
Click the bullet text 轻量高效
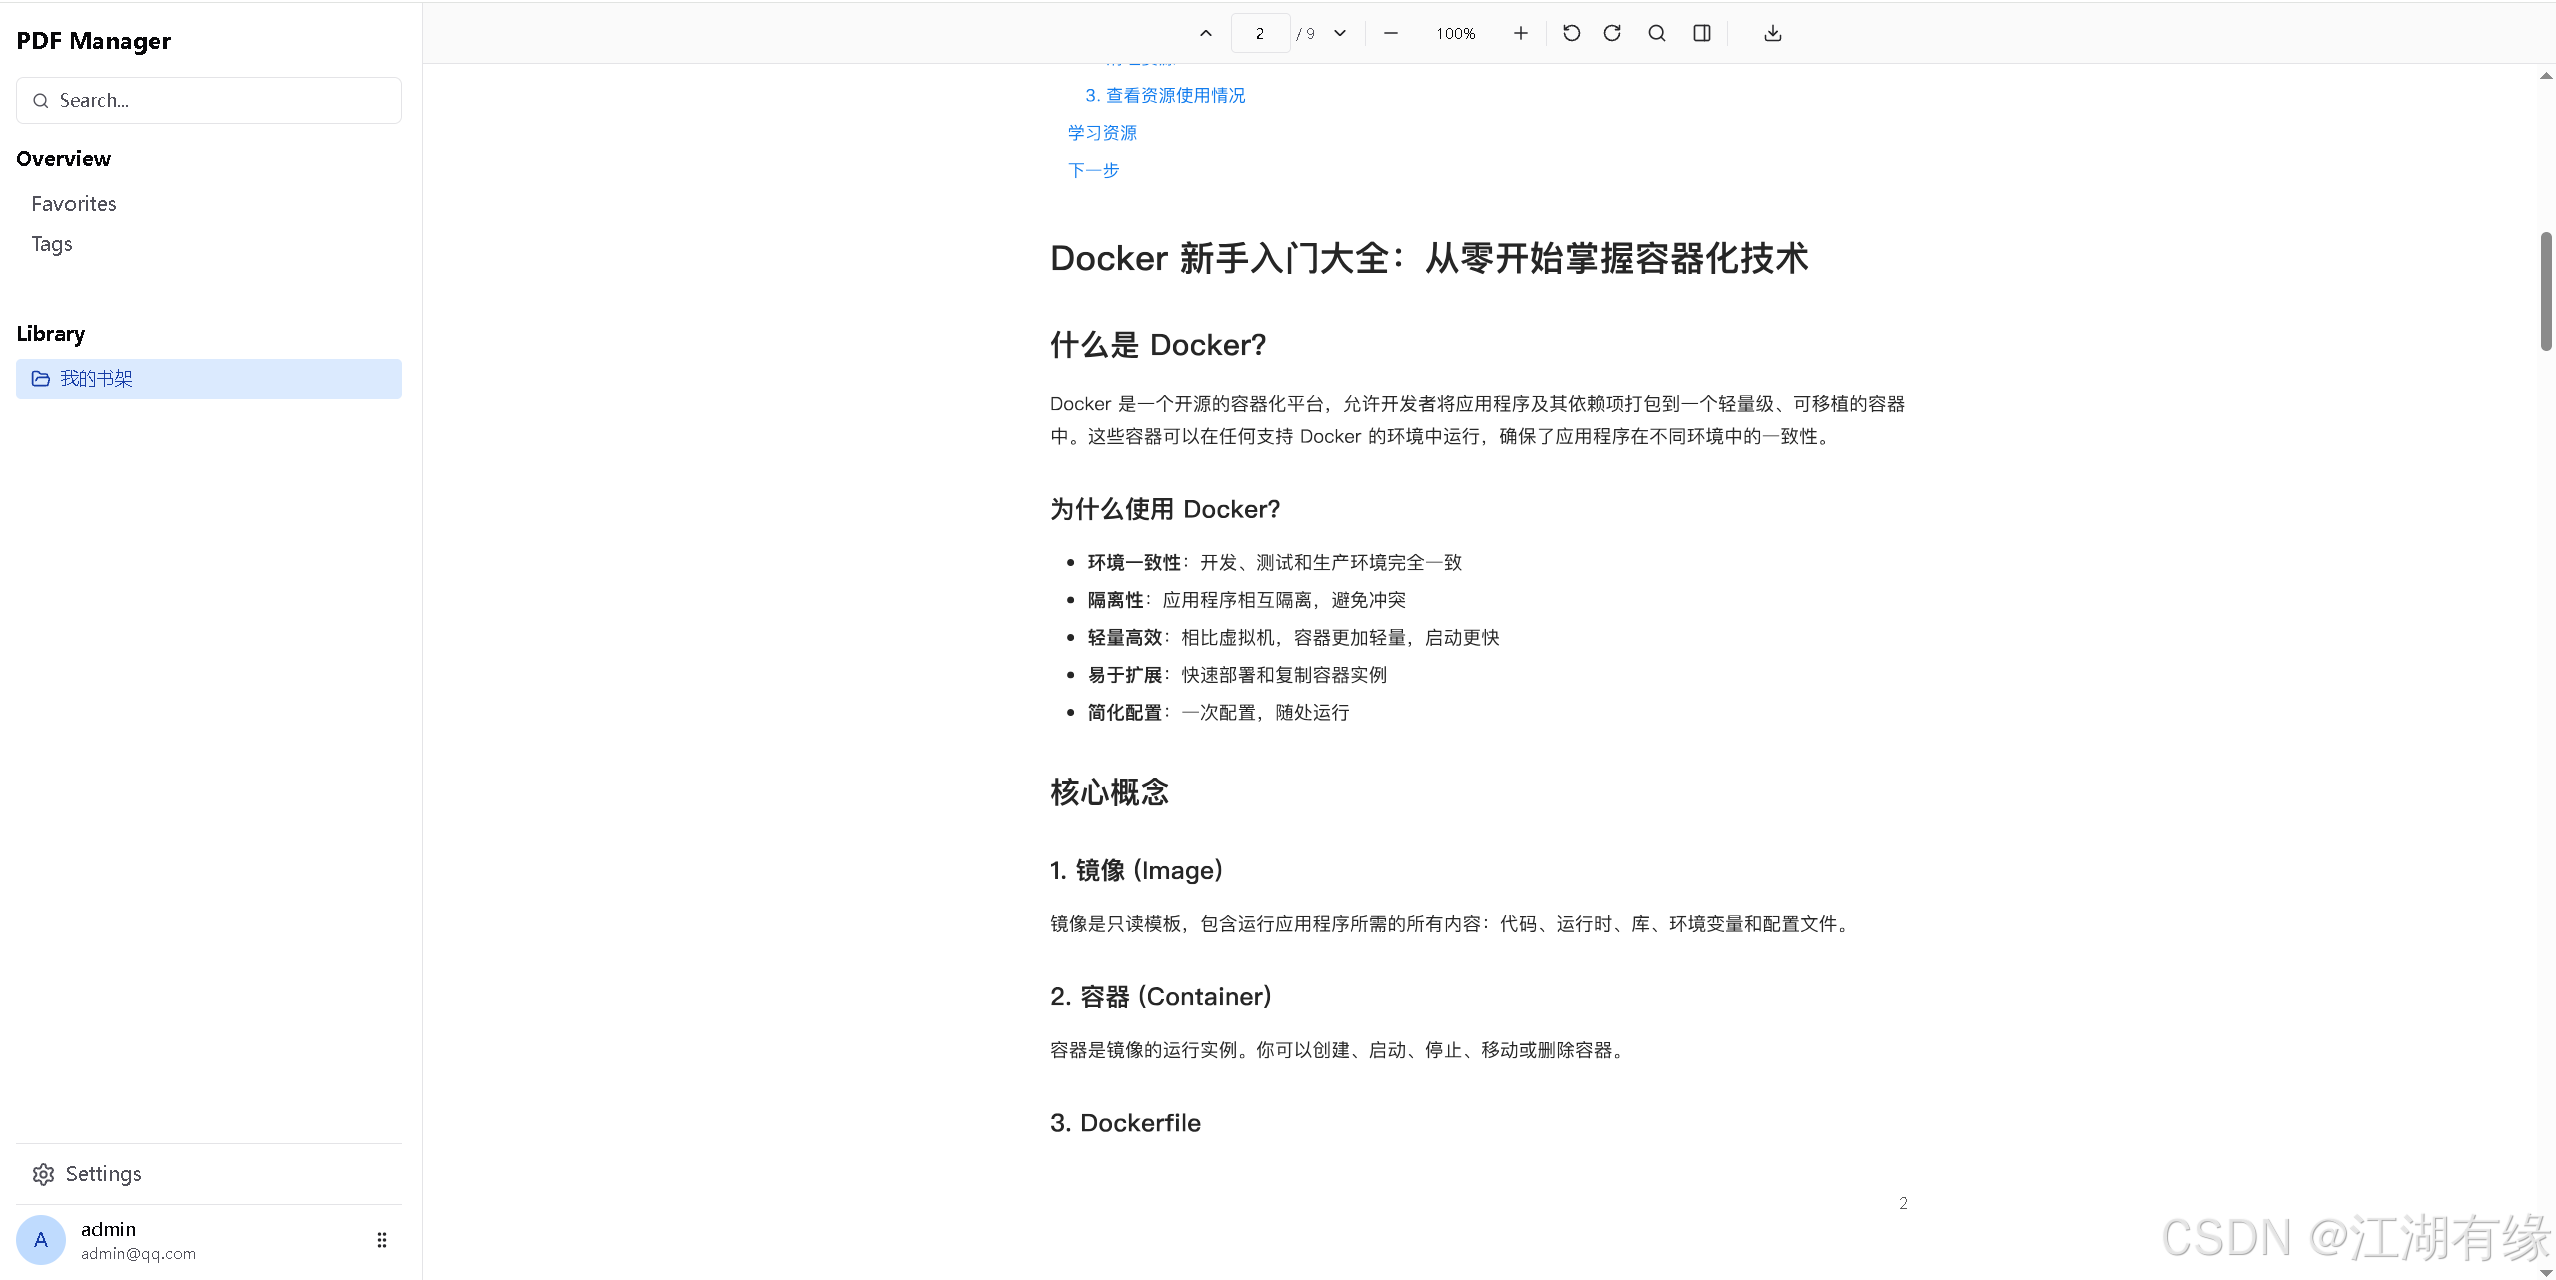point(1125,638)
